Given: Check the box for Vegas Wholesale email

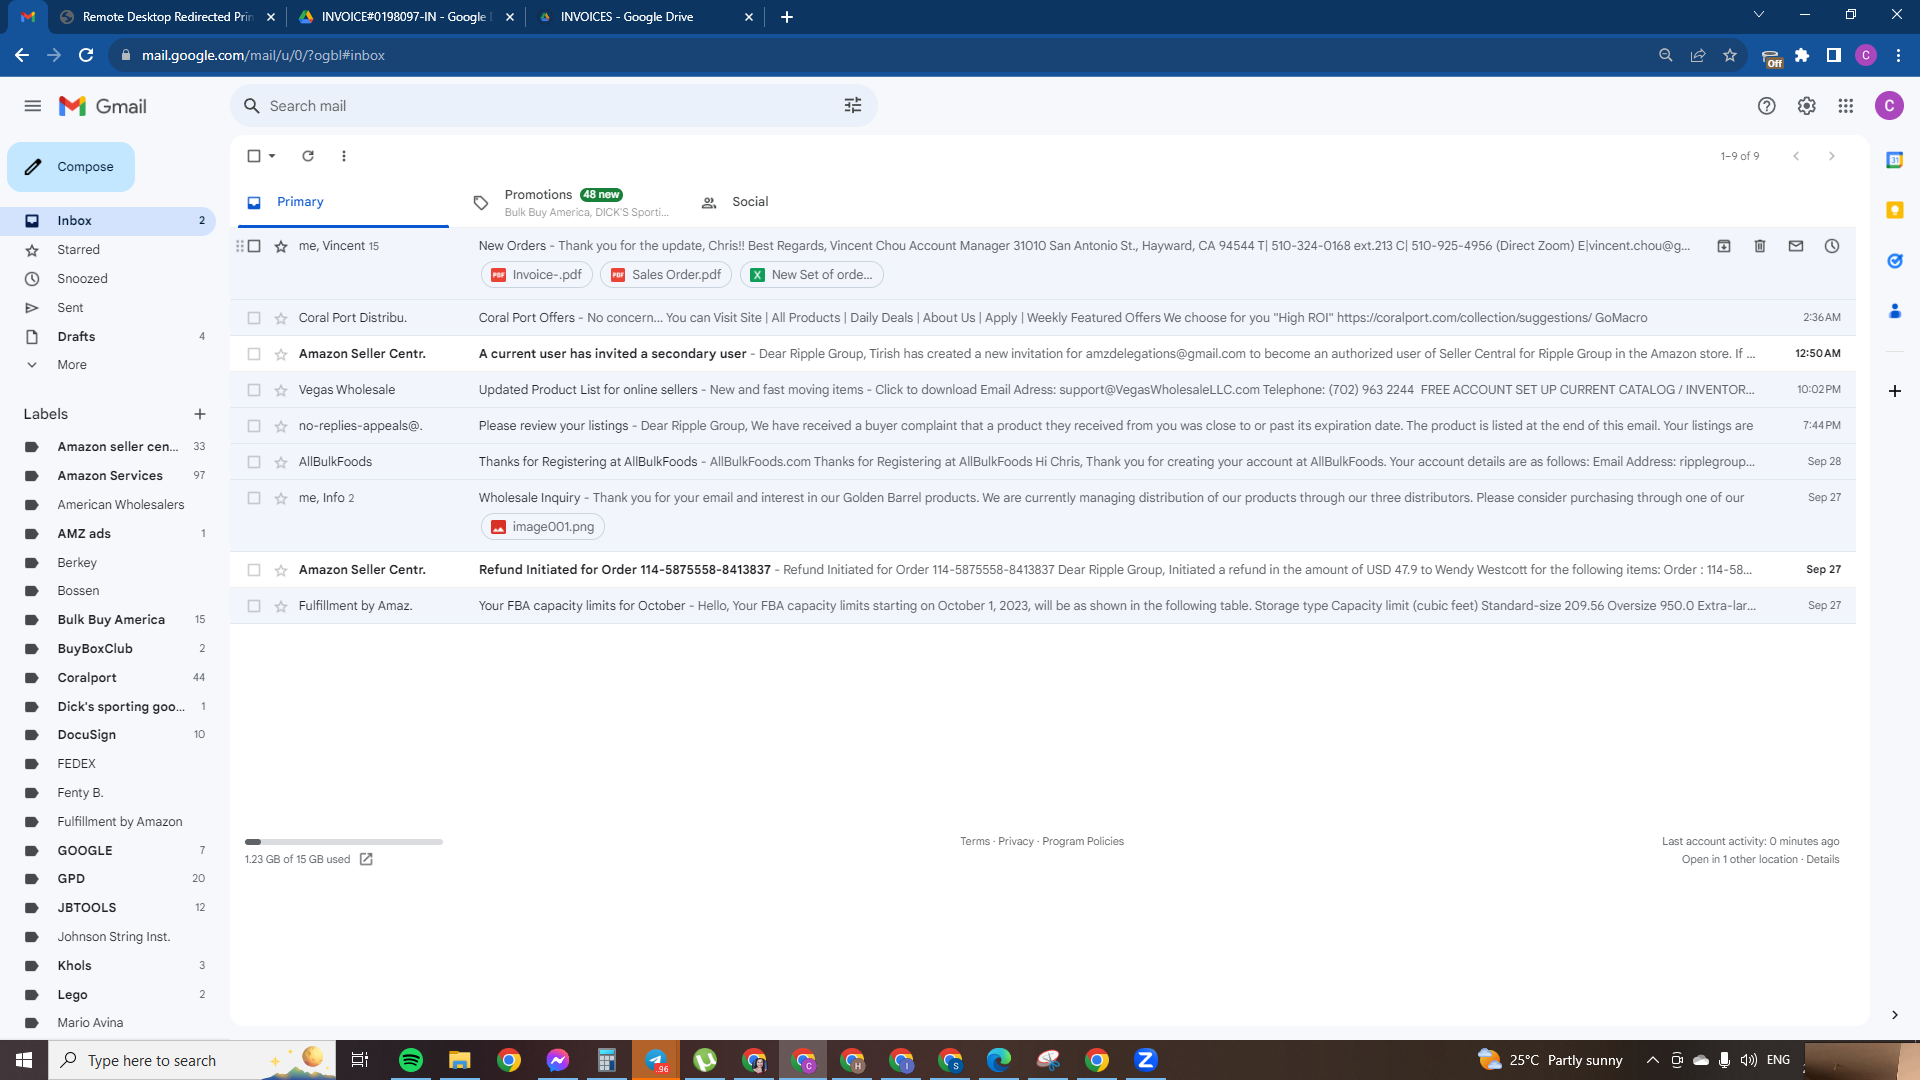Looking at the screenshot, I should pos(254,390).
